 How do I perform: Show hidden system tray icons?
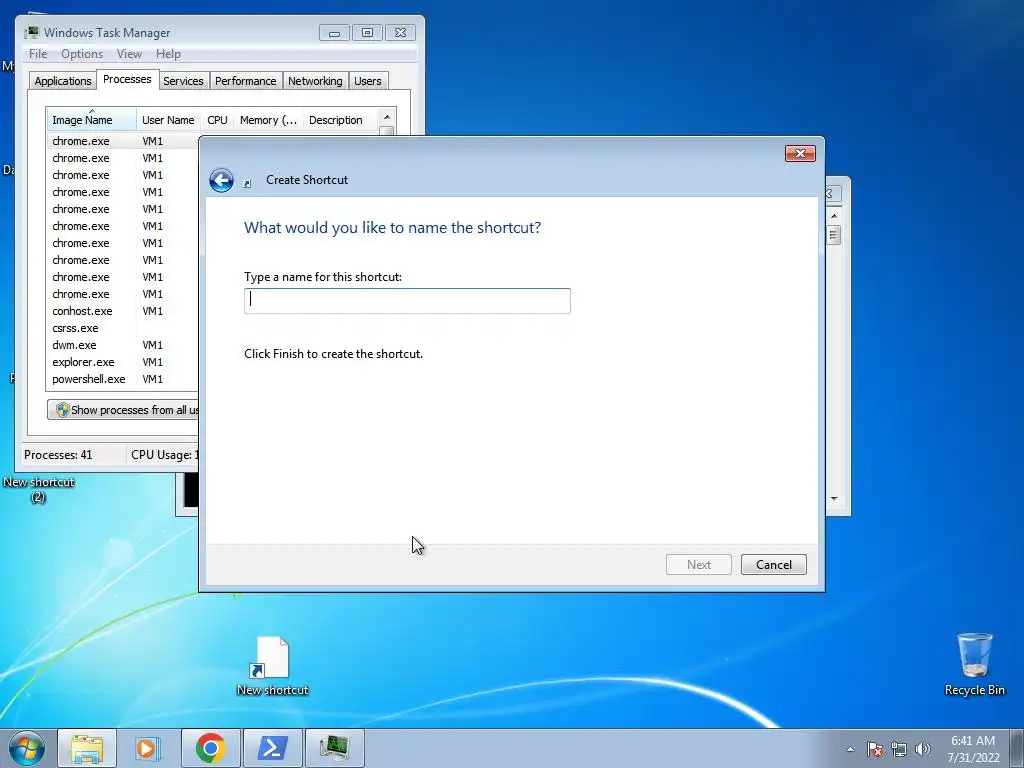tap(850, 749)
